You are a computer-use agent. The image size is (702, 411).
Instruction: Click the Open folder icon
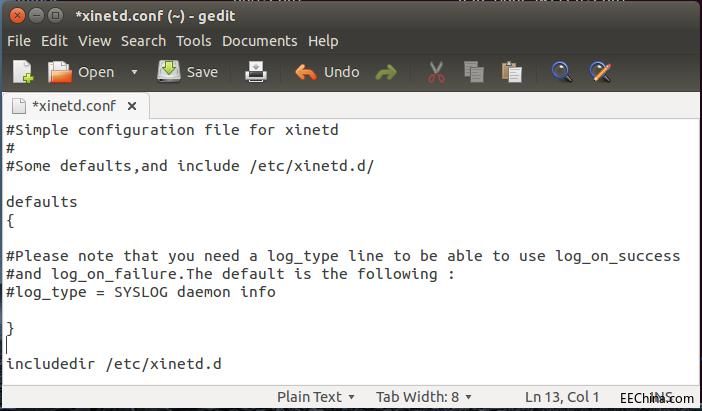click(60, 72)
